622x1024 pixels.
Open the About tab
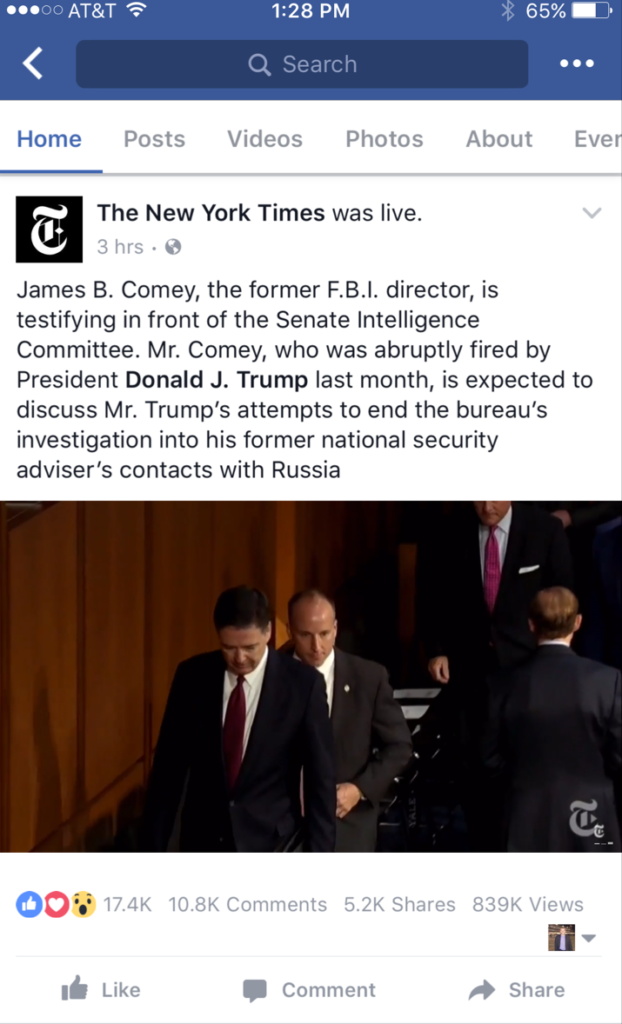click(x=499, y=139)
